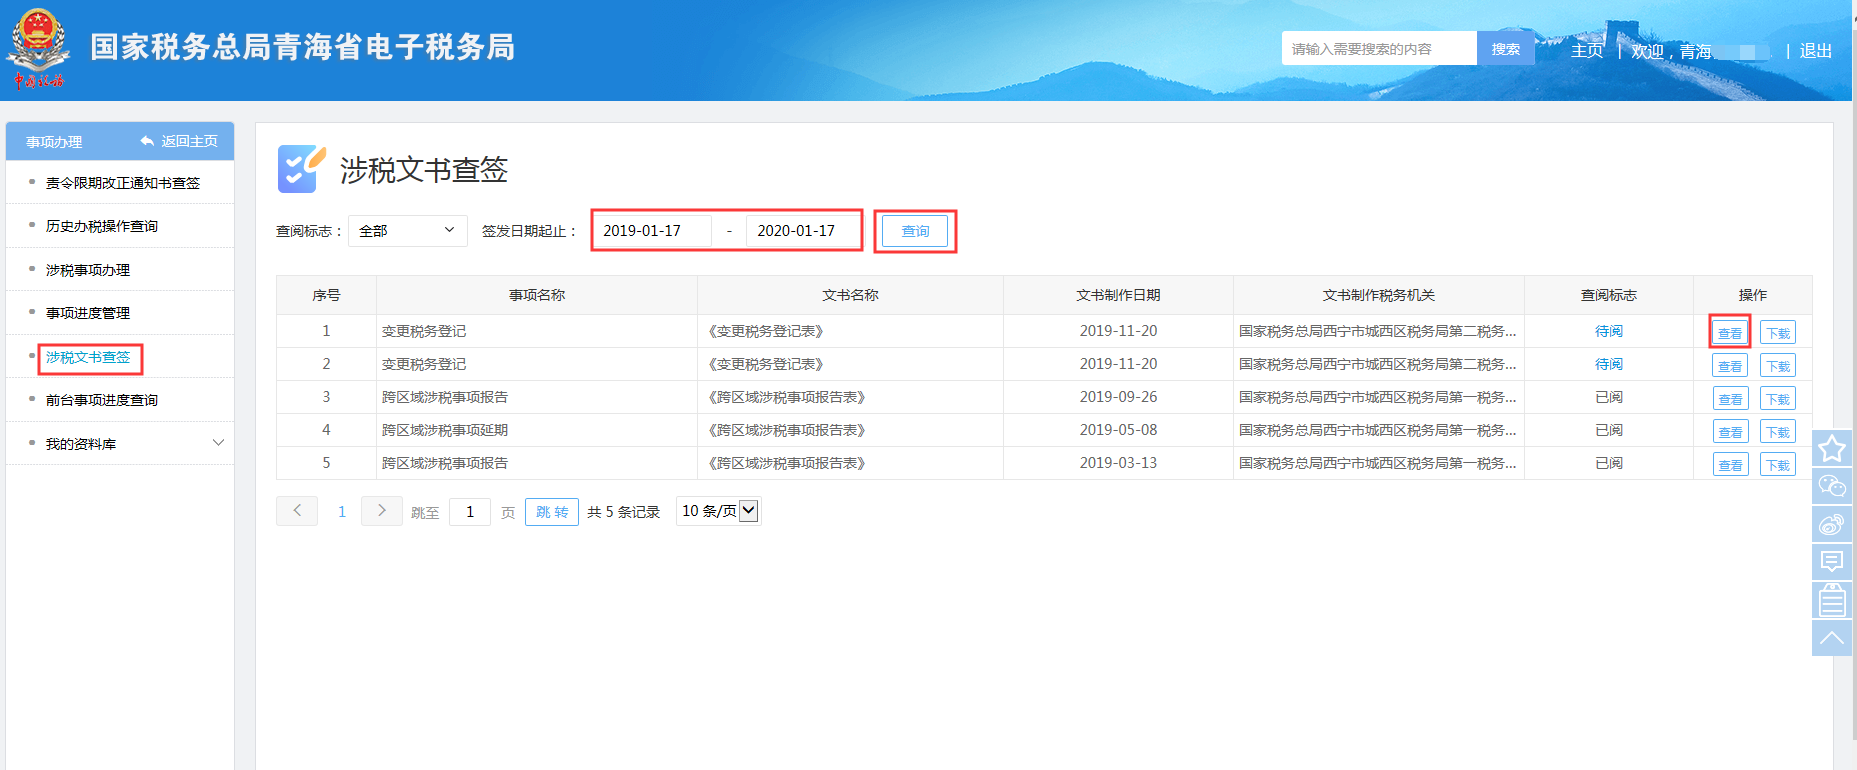Go to next page arrow

click(x=381, y=511)
